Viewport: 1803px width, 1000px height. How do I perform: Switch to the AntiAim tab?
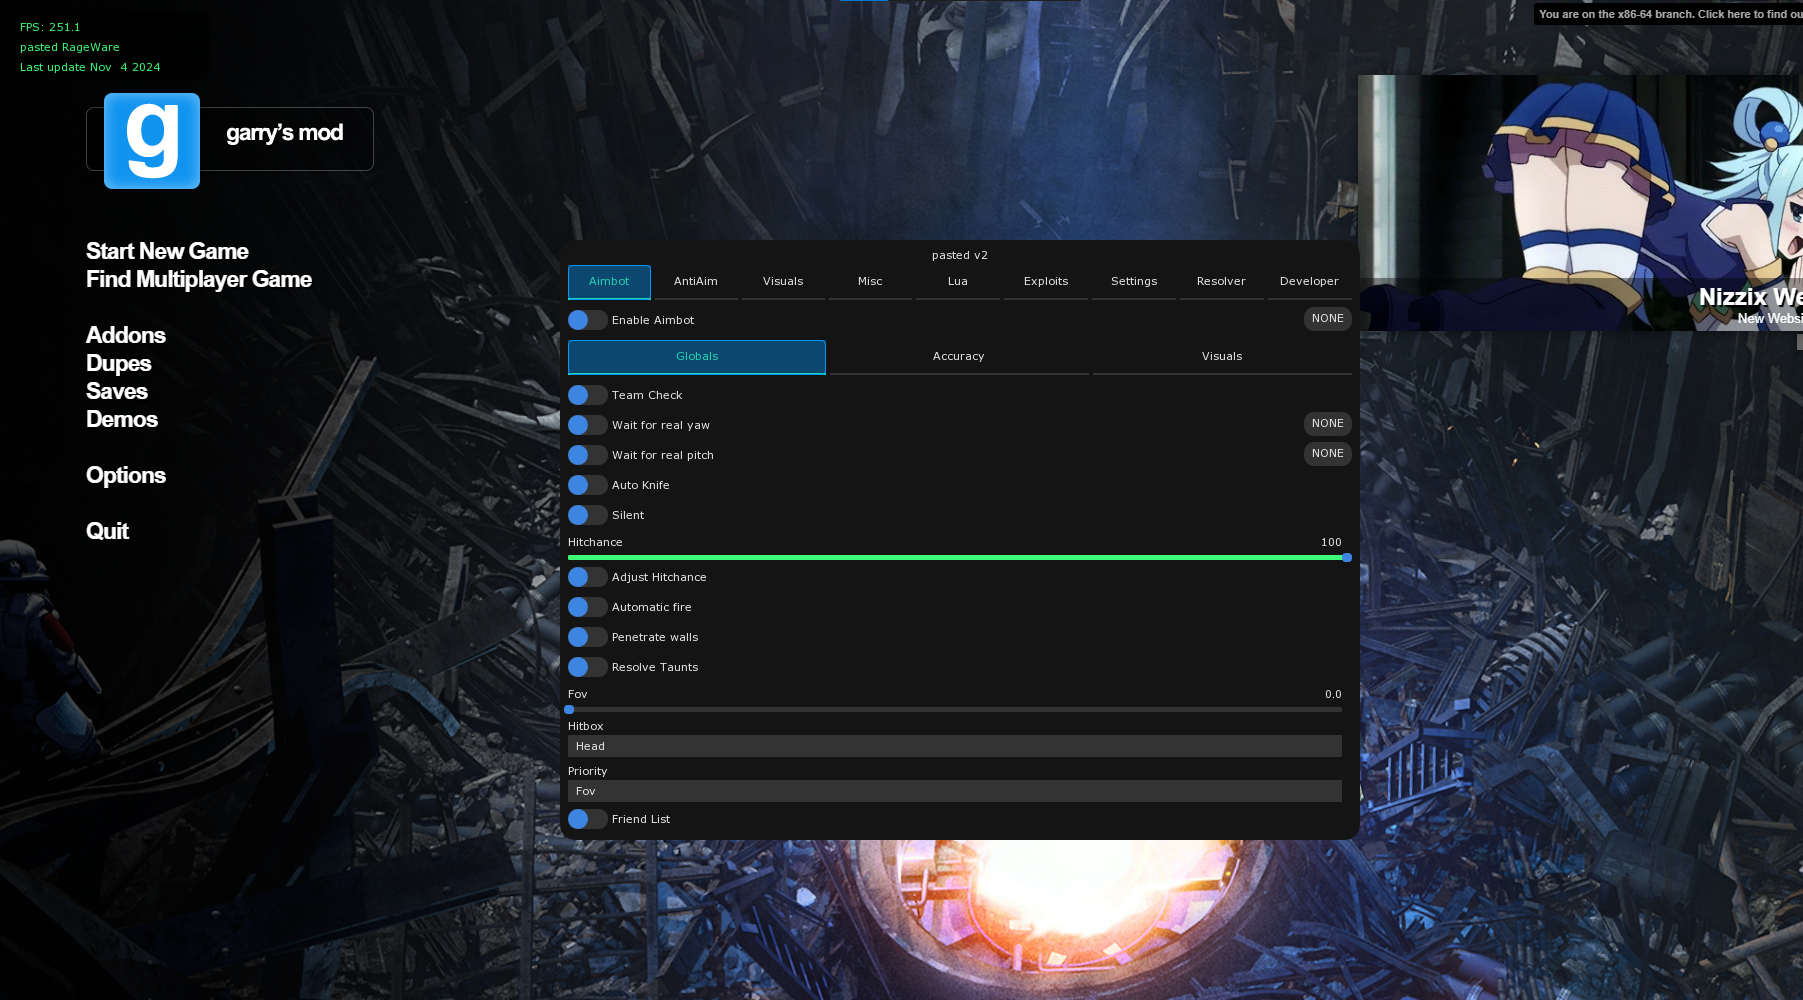pos(696,282)
